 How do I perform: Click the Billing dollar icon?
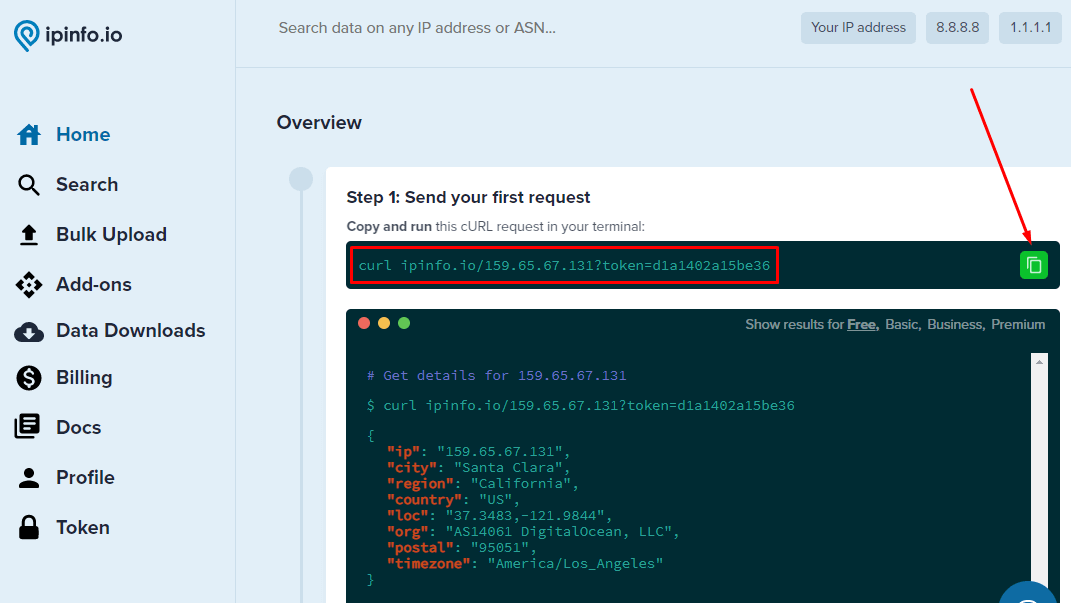[29, 378]
